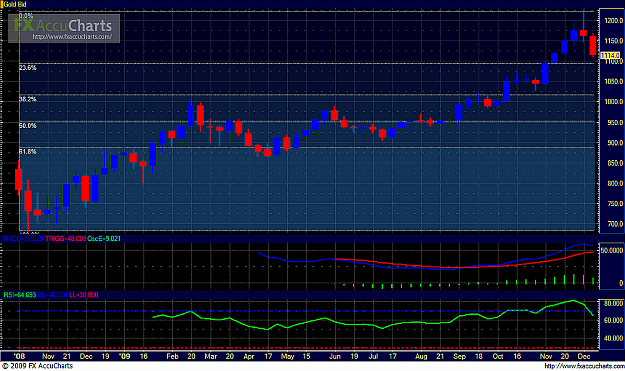Viewport: 625px width, 371px height.
Task: Click the 750.0 price axis value
Action: 615,204
